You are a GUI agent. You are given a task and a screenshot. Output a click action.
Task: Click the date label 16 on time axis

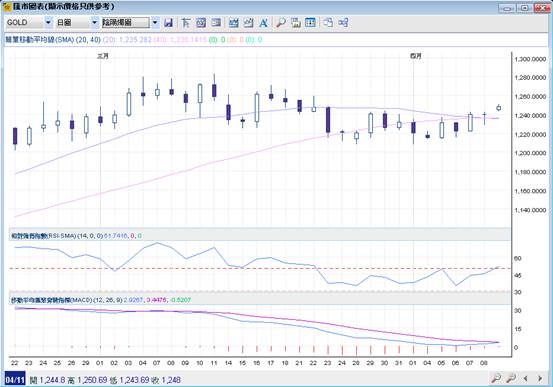pos(256,363)
